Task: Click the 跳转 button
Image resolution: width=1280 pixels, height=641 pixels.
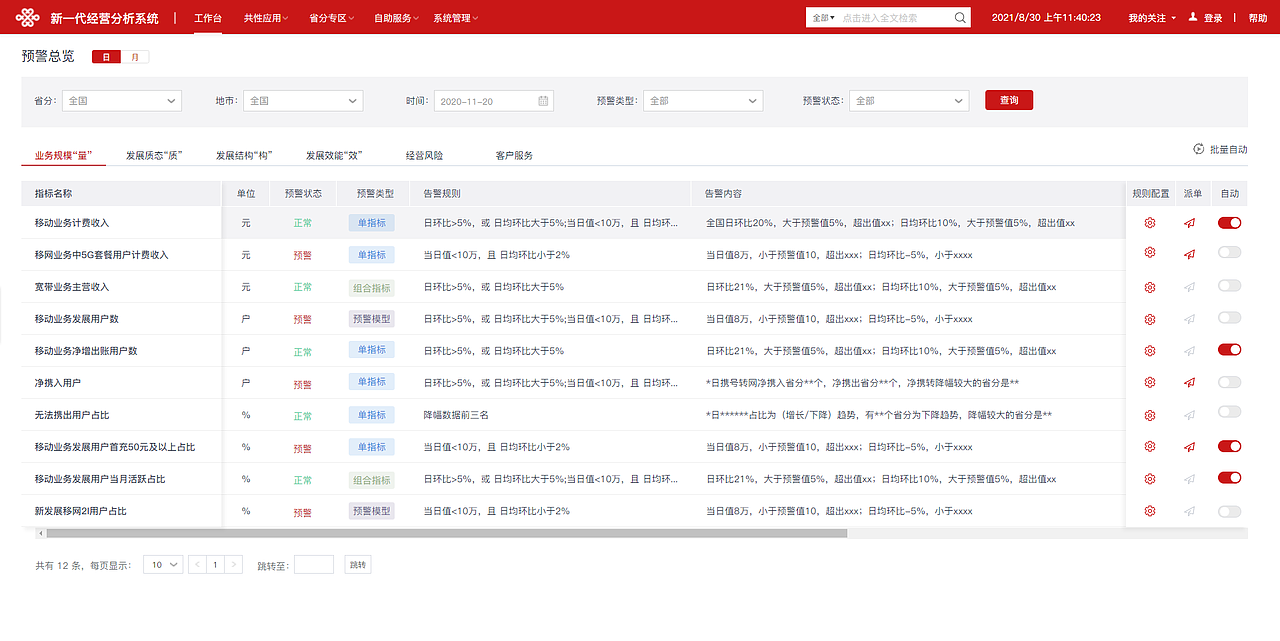Action: click(358, 565)
